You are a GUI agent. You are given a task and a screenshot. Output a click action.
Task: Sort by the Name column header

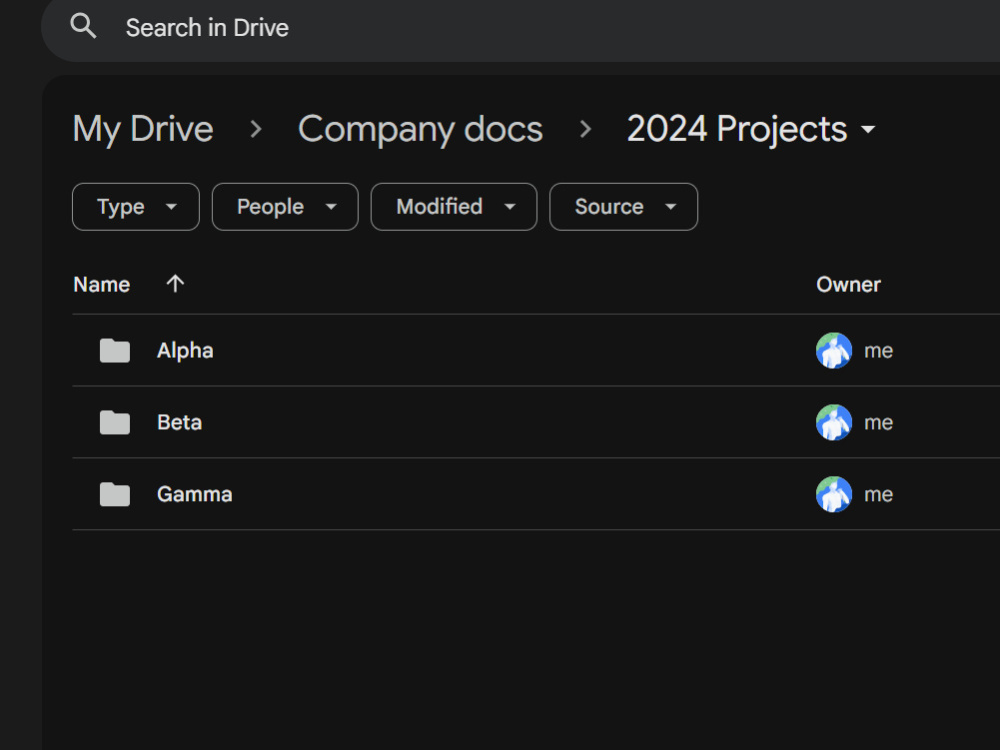[x=101, y=284]
